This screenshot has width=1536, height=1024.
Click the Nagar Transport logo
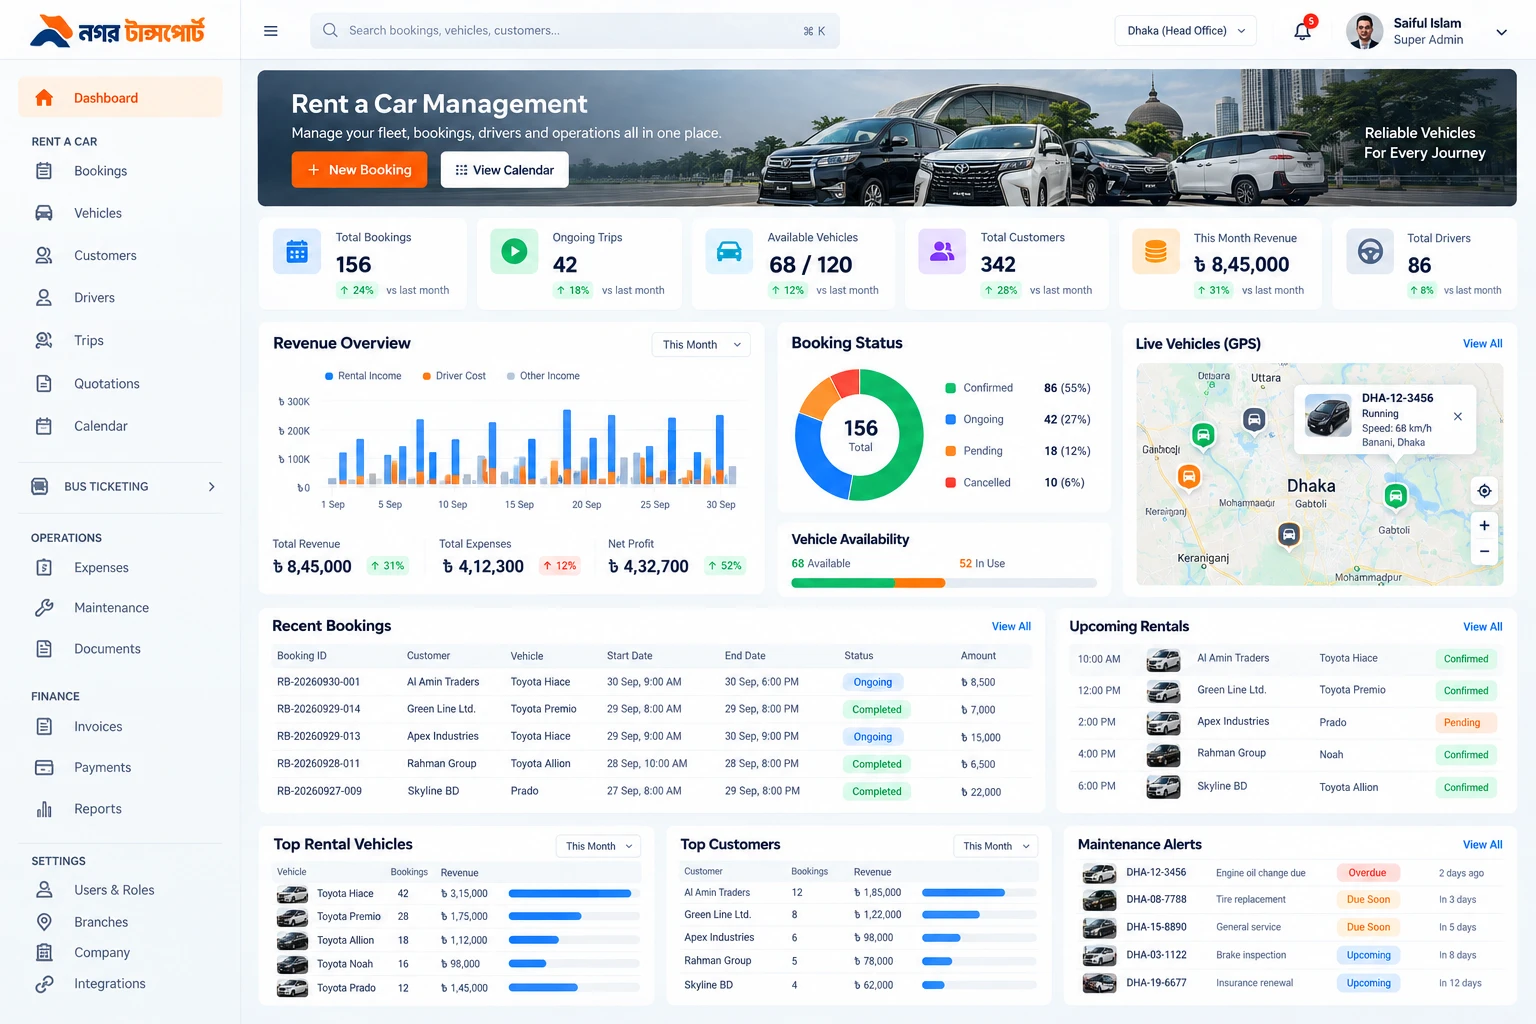(118, 31)
